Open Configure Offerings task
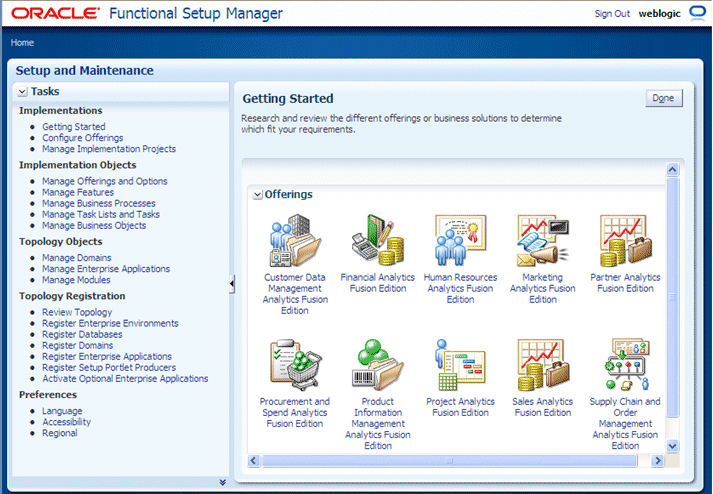 (83, 138)
